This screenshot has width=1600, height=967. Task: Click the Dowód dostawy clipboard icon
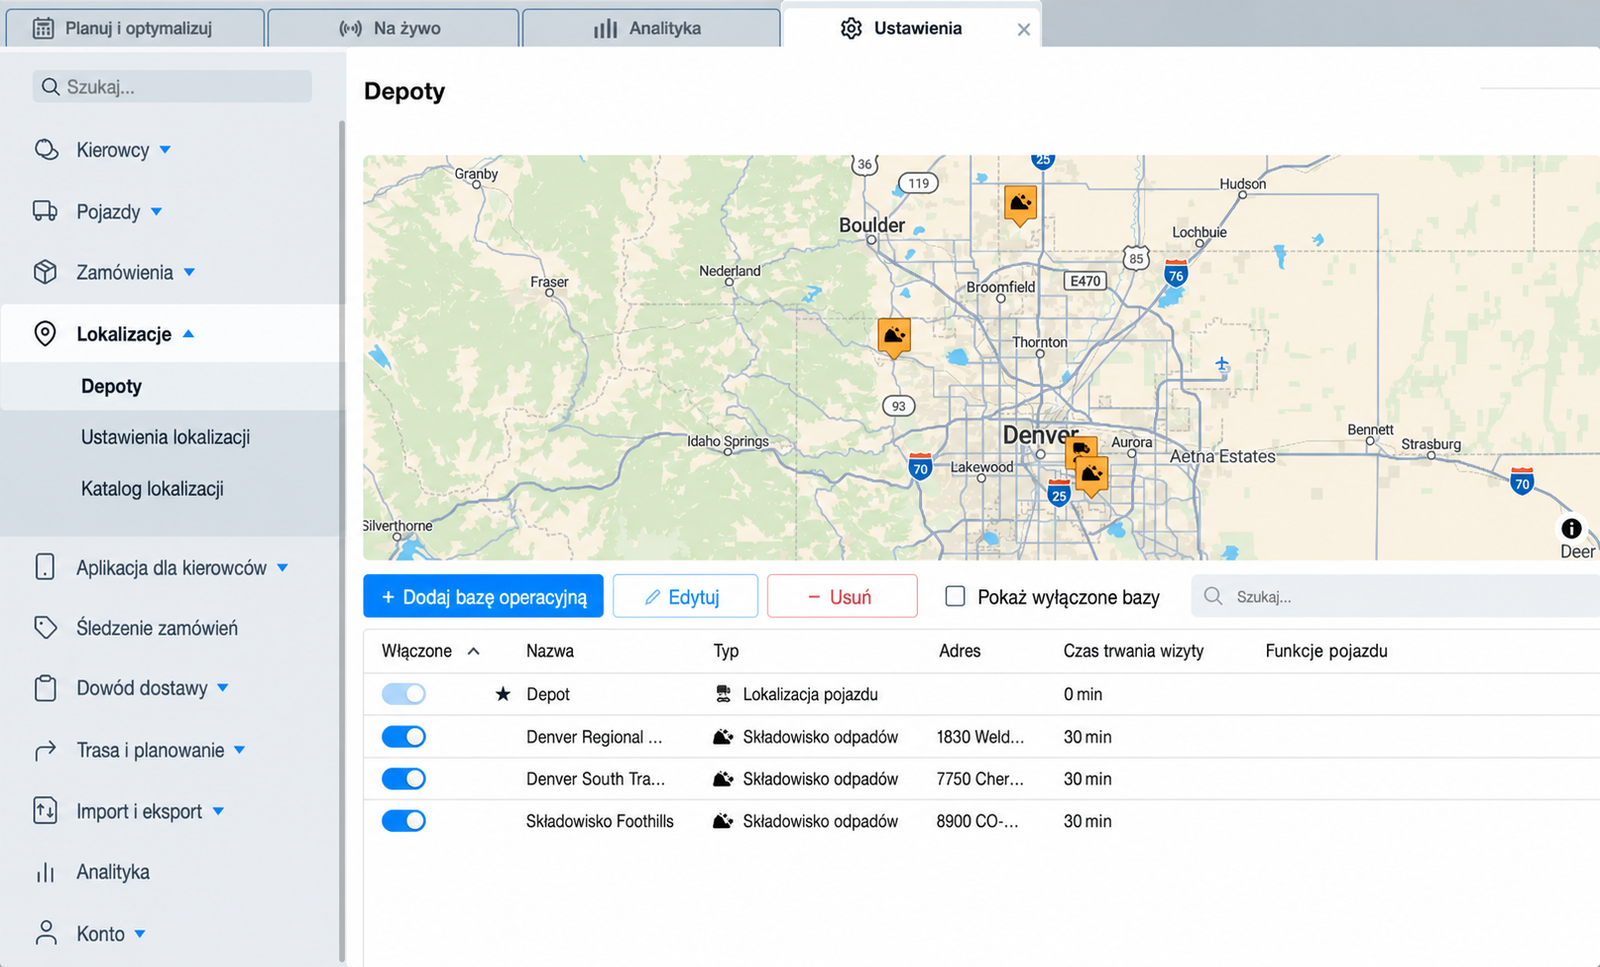point(45,688)
